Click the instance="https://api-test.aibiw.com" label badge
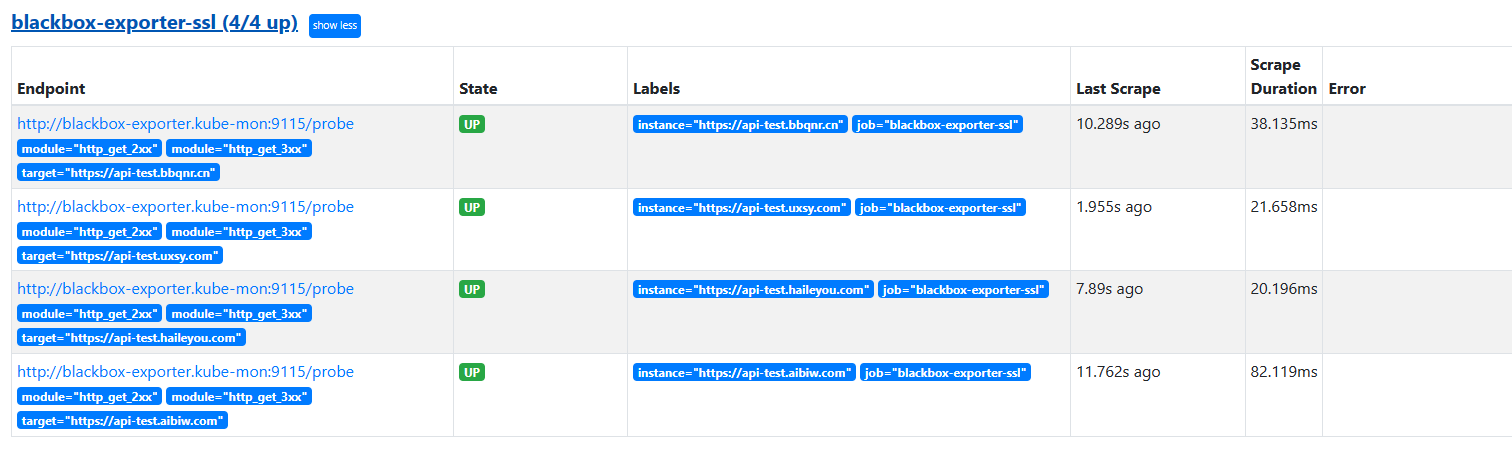The height and width of the screenshot is (454, 1512). tap(744, 373)
